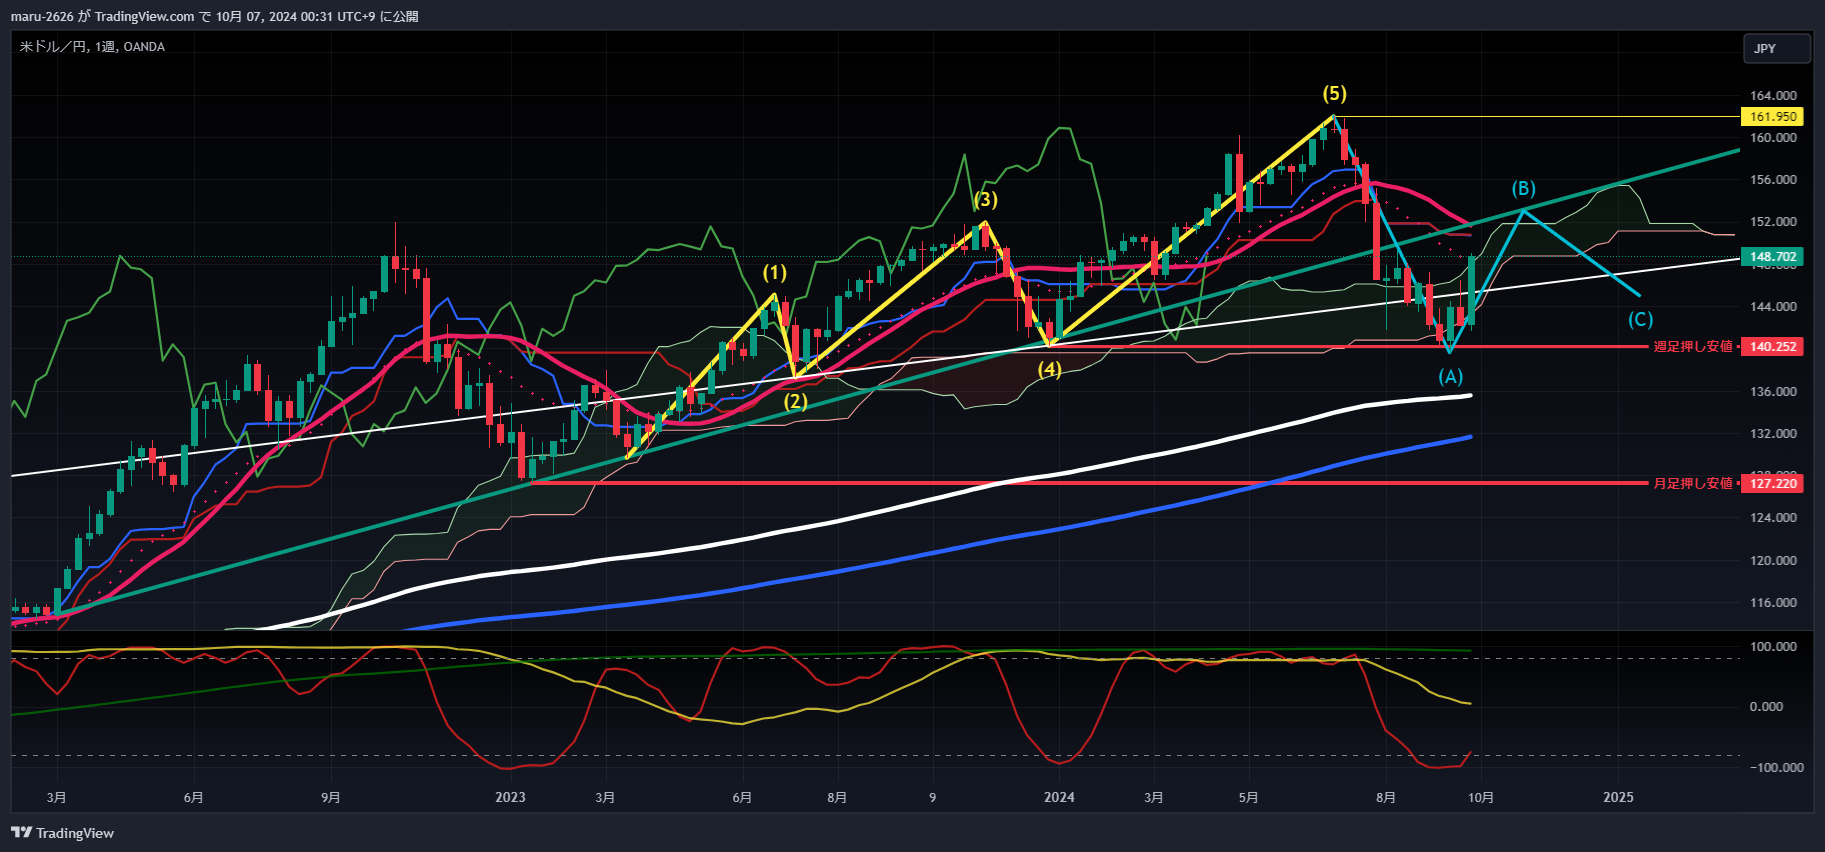The height and width of the screenshot is (852, 1825).
Task: Click the (2) wave label
Action: [x=795, y=402]
